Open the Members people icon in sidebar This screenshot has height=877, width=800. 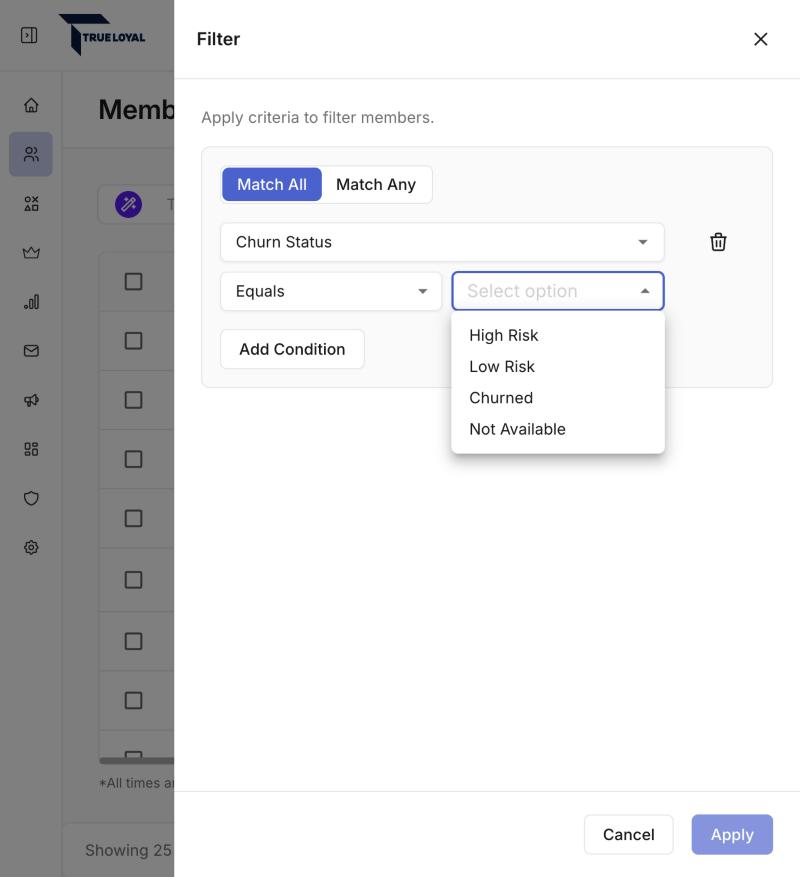(31, 154)
